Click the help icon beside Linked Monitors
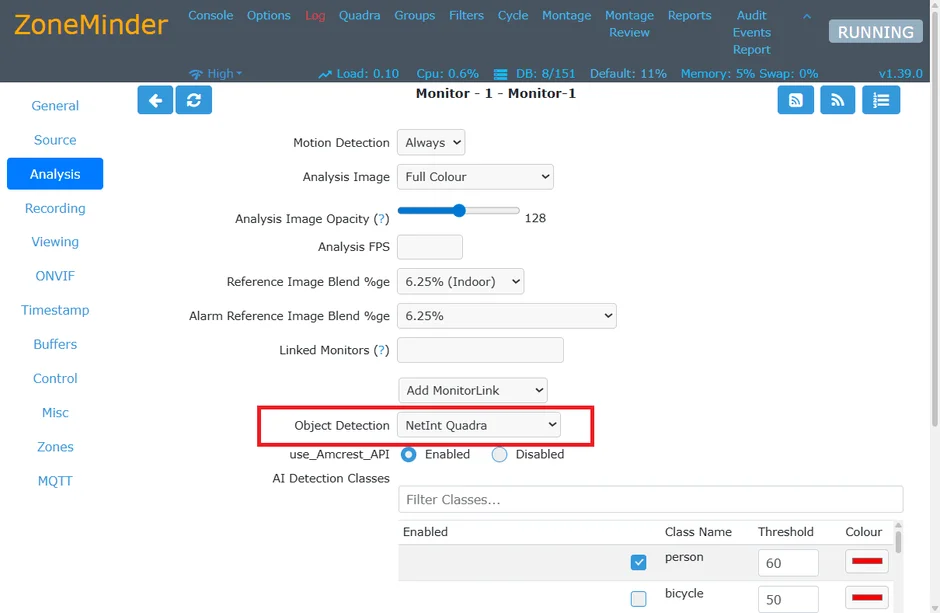Screen dimensions: 940x613 coord(381,350)
